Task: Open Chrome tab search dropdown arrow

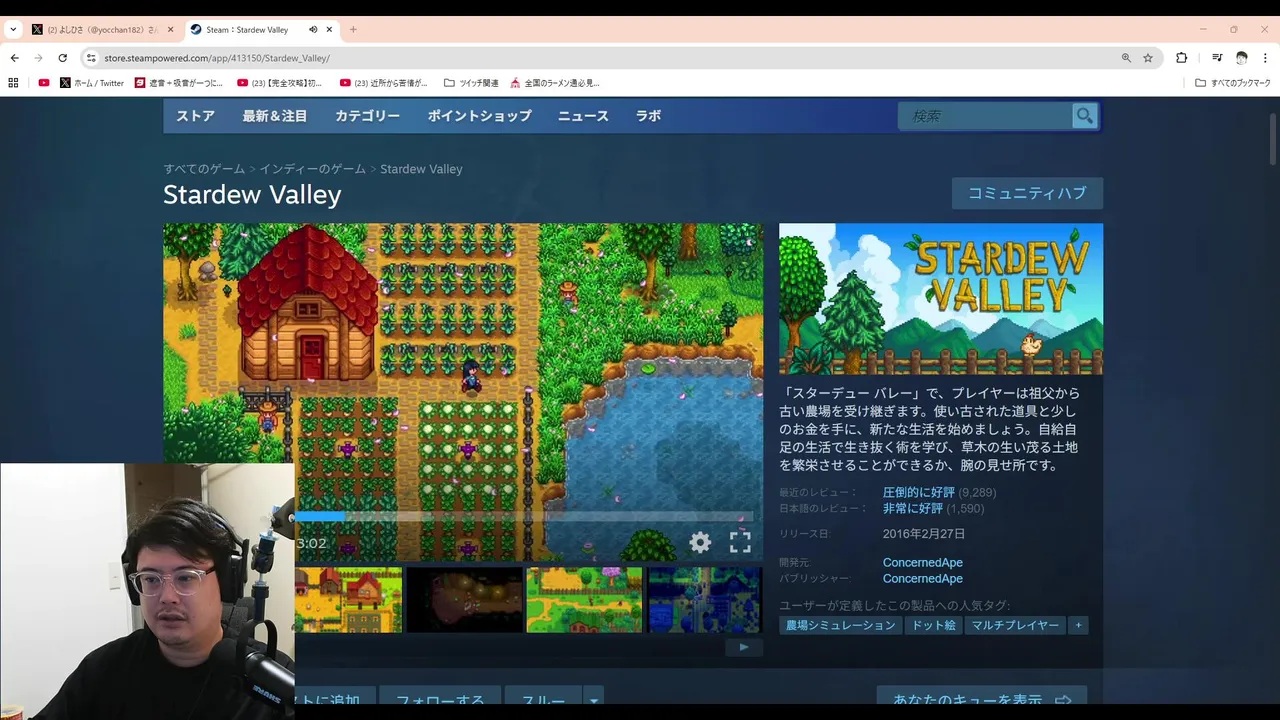Action: click(x=13, y=30)
